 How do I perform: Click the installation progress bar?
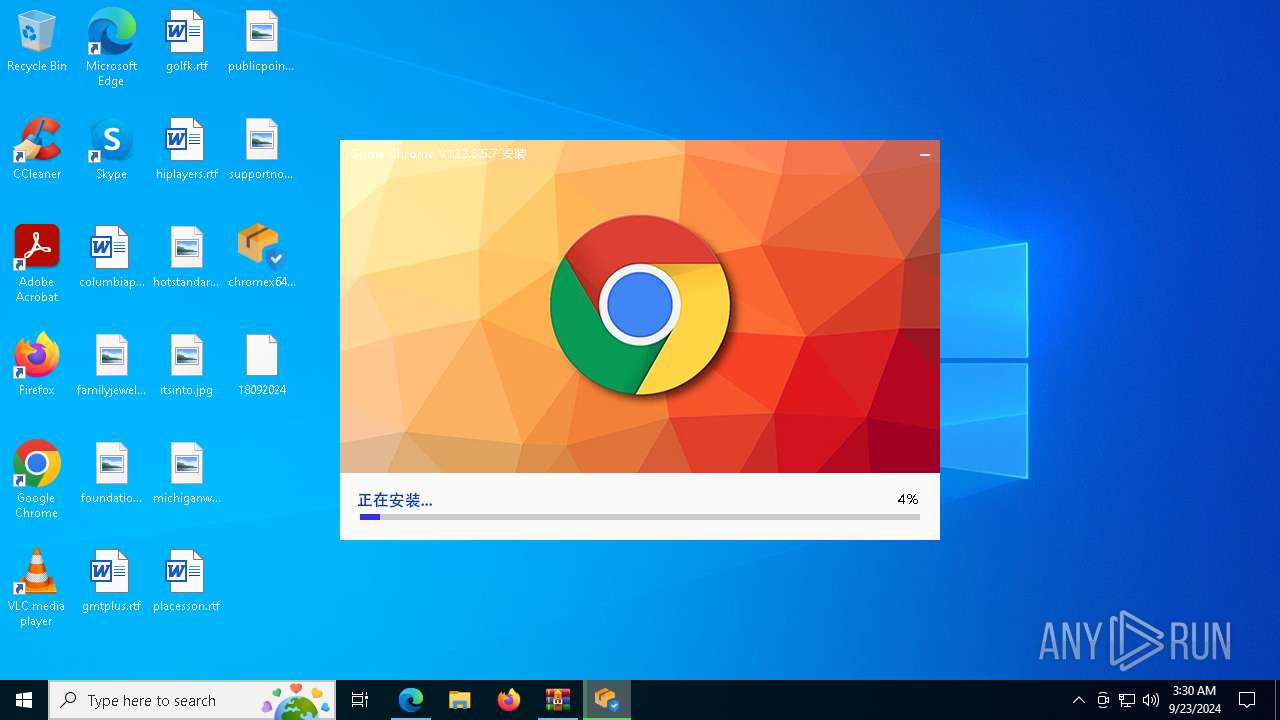[639, 517]
